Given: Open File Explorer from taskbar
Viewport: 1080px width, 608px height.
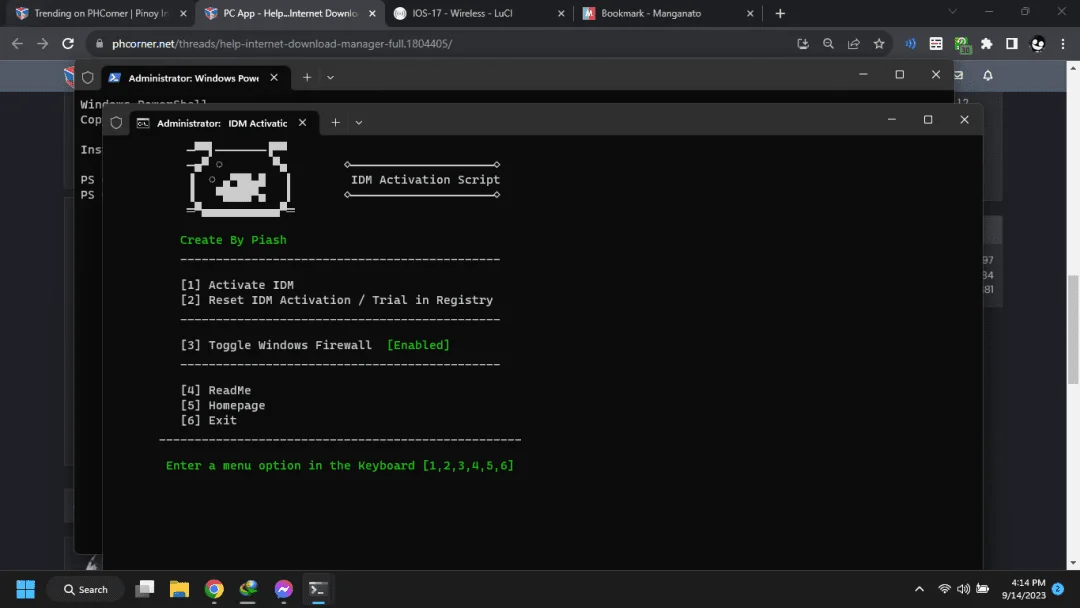Looking at the screenshot, I should [x=179, y=589].
